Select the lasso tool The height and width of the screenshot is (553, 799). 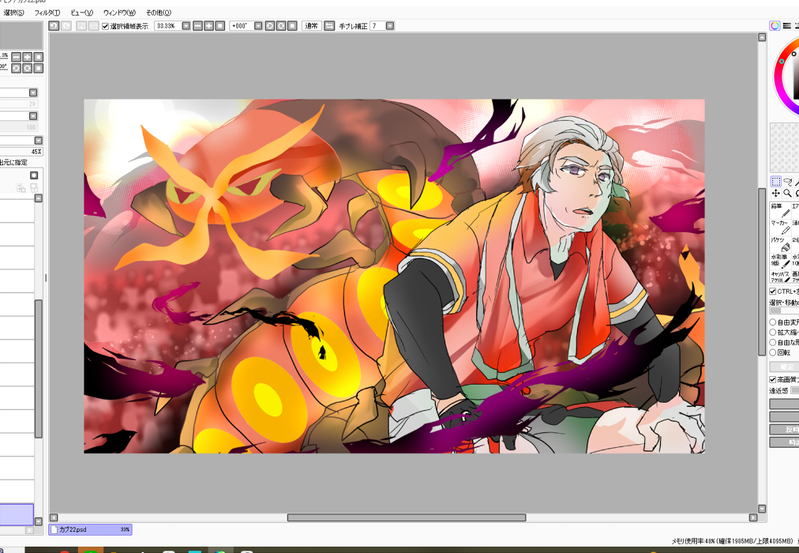point(788,181)
